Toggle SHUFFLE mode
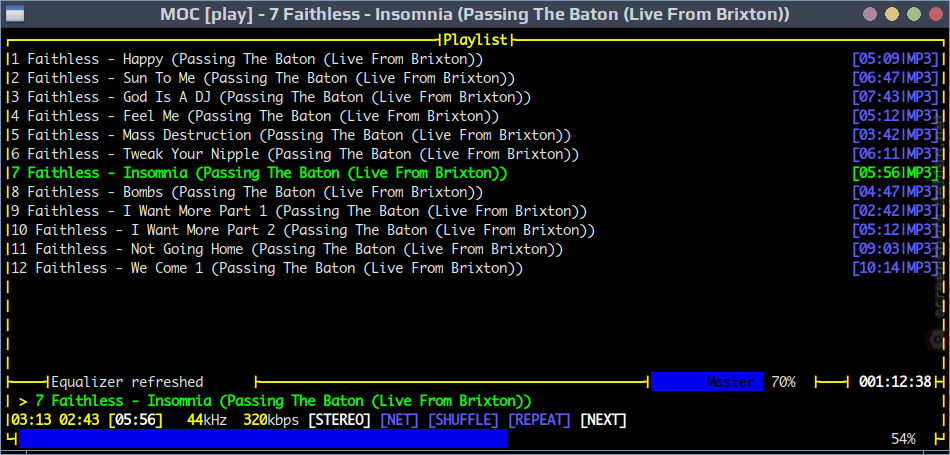 (463, 420)
